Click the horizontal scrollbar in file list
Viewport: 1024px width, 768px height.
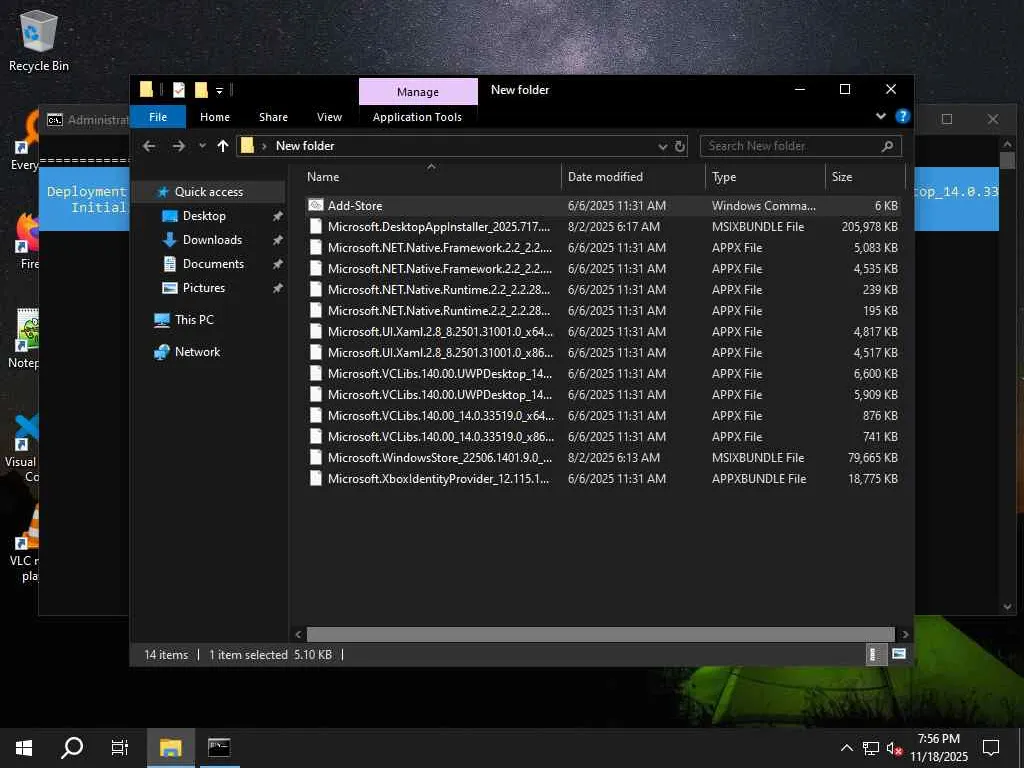click(600, 634)
